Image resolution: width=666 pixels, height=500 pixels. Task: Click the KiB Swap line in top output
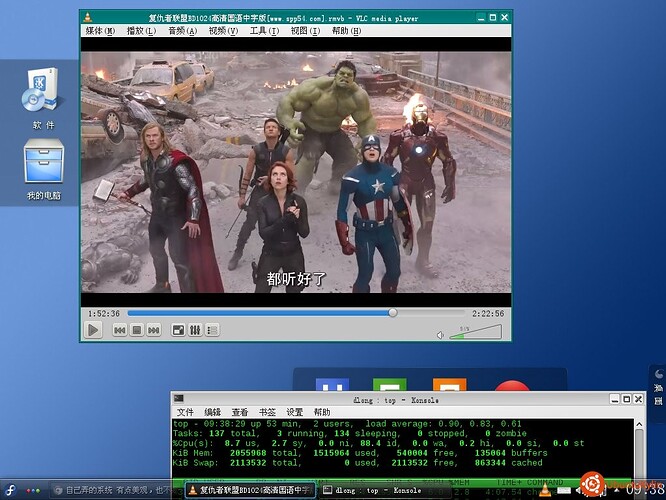358,463
